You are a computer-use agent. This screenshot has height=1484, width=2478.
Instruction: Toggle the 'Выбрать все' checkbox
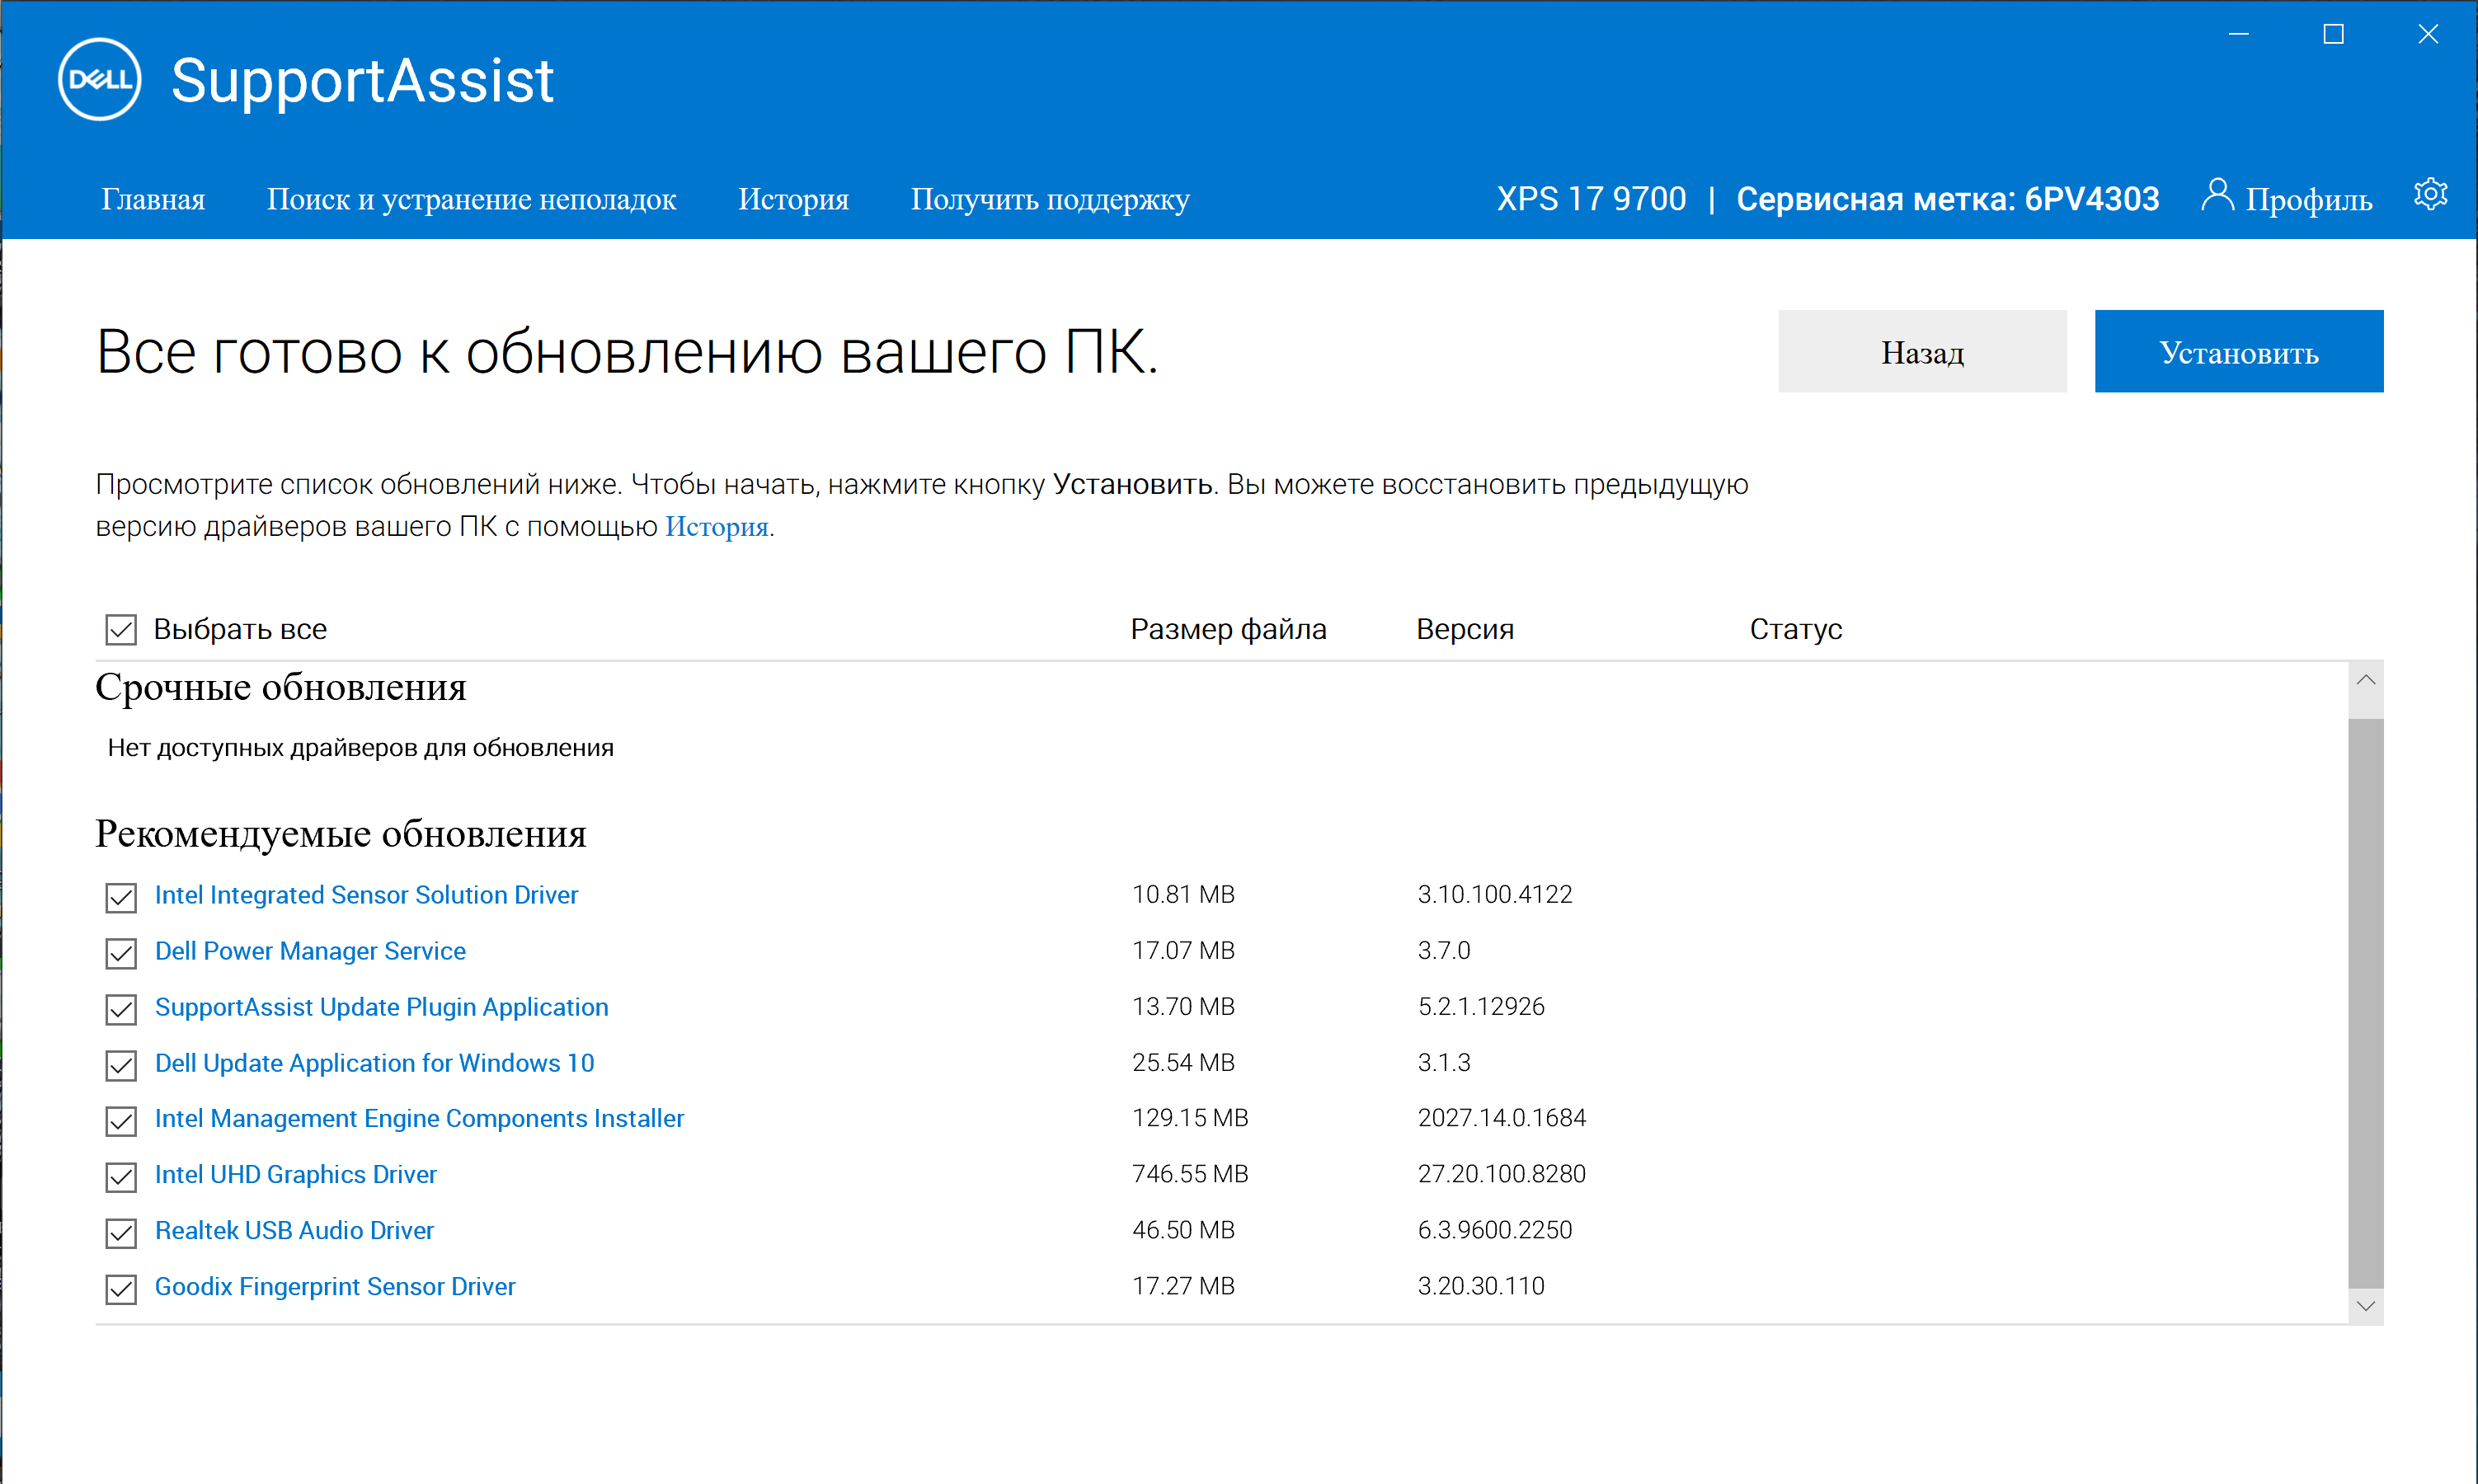click(121, 630)
